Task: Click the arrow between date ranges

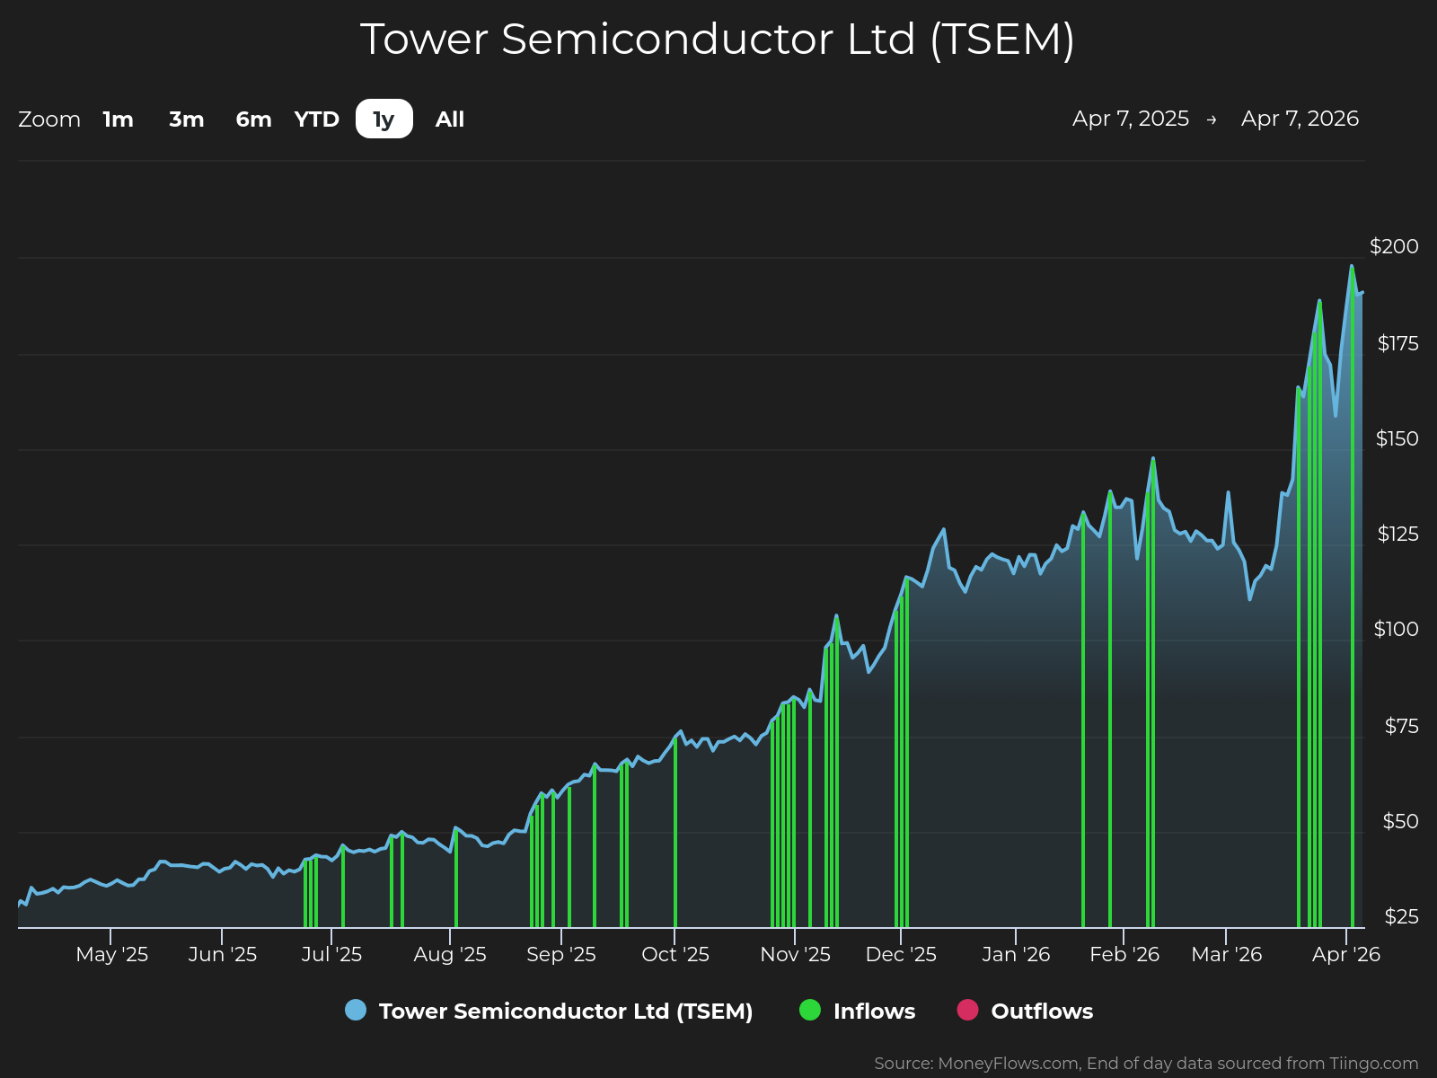Action: pyautogui.click(x=1212, y=120)
